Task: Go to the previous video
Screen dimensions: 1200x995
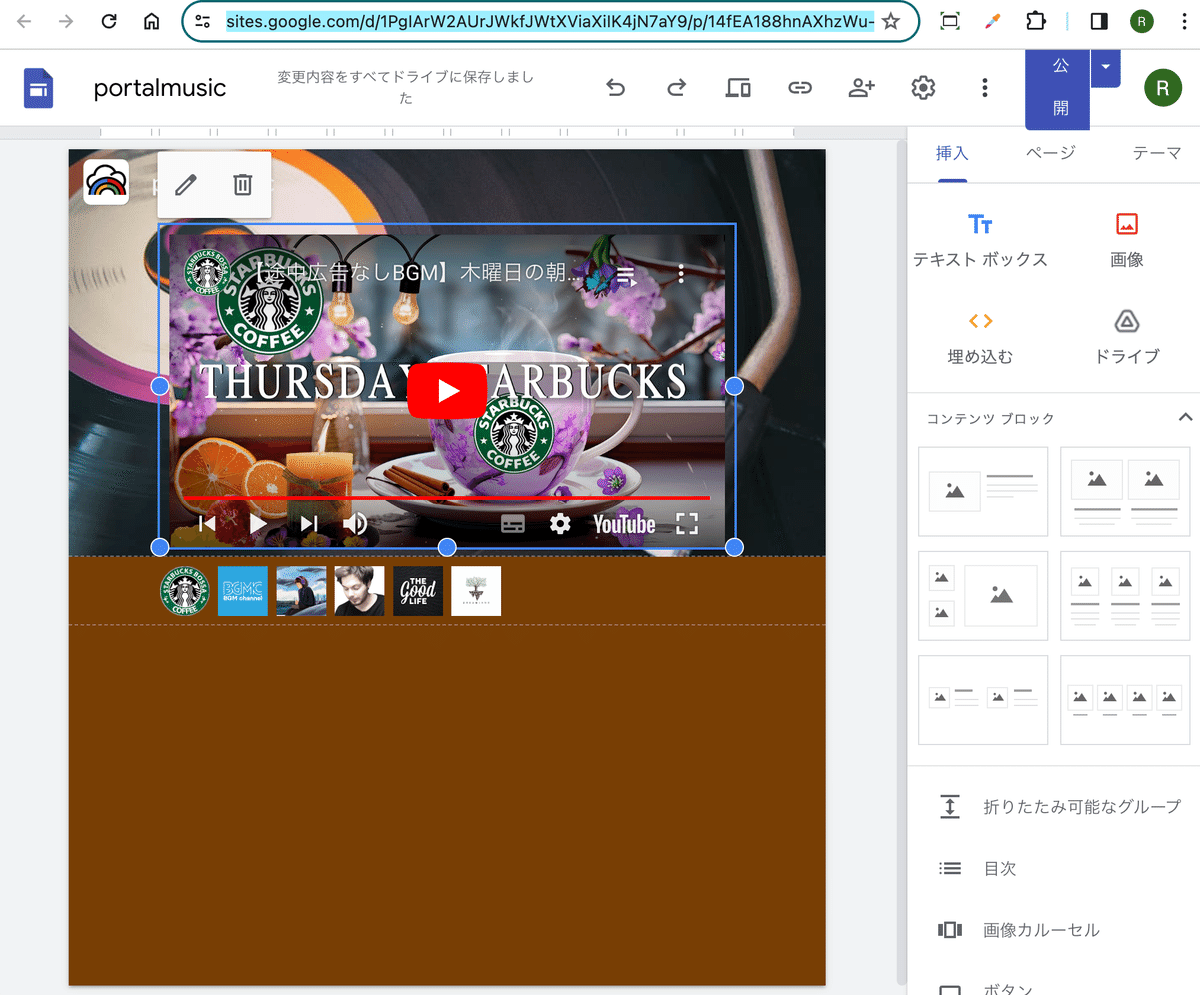Action: click(207, 524)
